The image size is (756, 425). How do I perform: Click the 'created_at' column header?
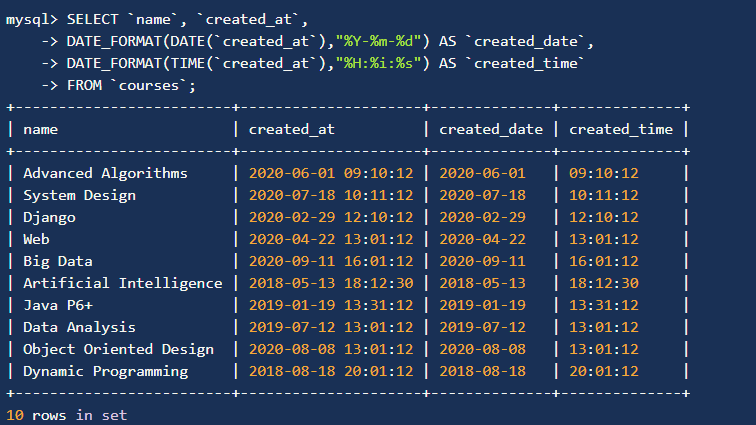291,129
